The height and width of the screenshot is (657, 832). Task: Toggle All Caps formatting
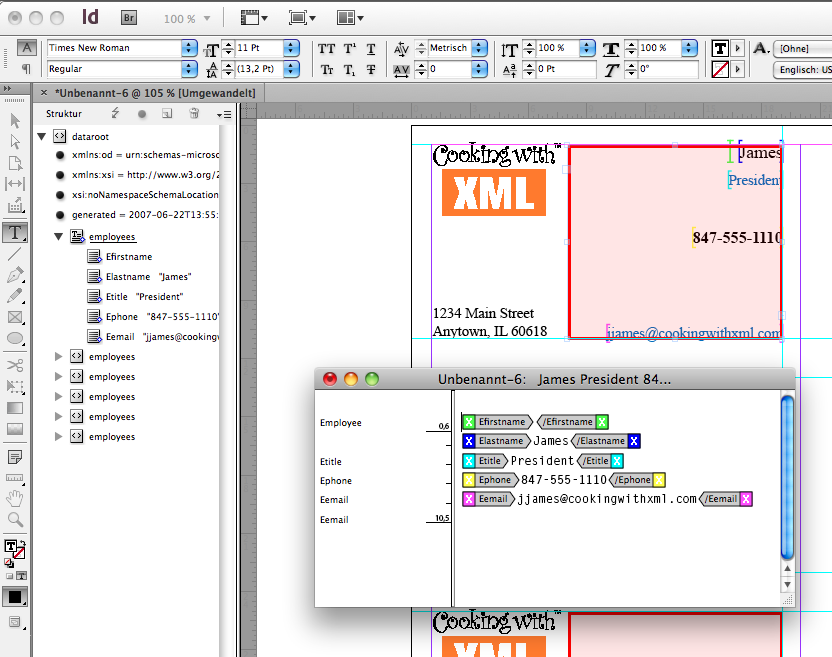tap(326, 49)
